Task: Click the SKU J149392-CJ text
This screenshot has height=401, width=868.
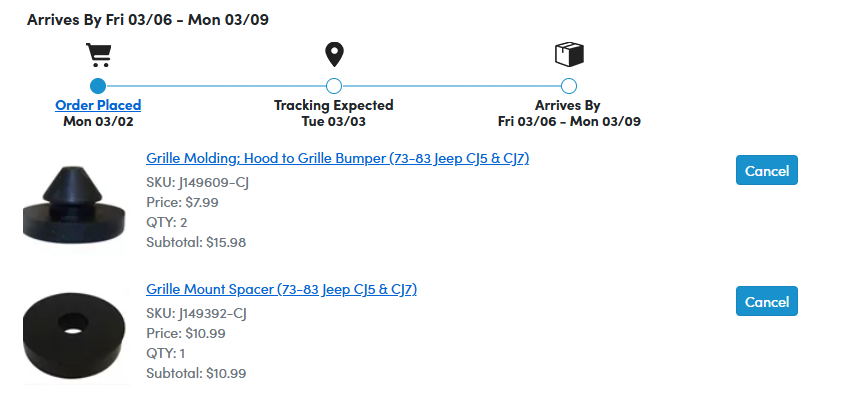Action: (196, 313)
